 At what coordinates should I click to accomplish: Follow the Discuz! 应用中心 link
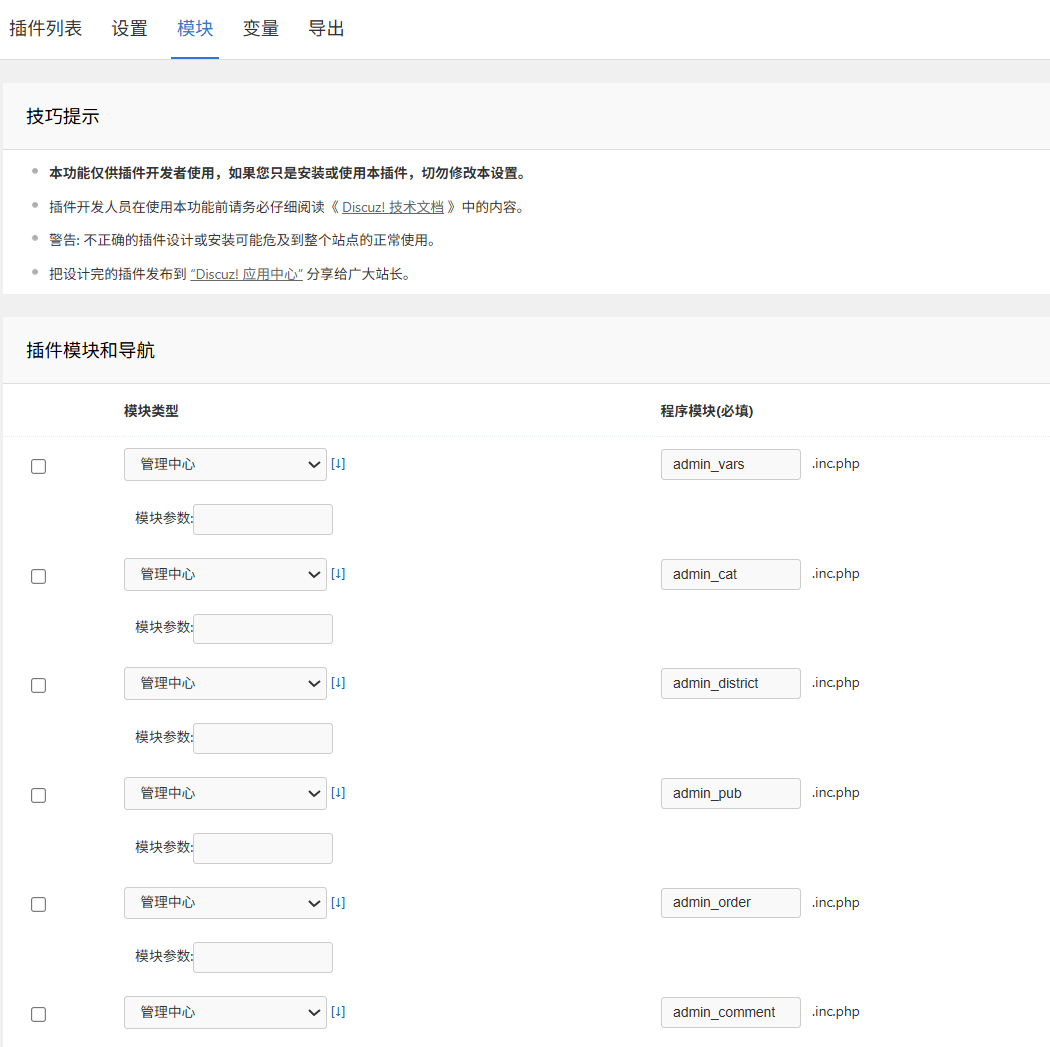point(246,274)
